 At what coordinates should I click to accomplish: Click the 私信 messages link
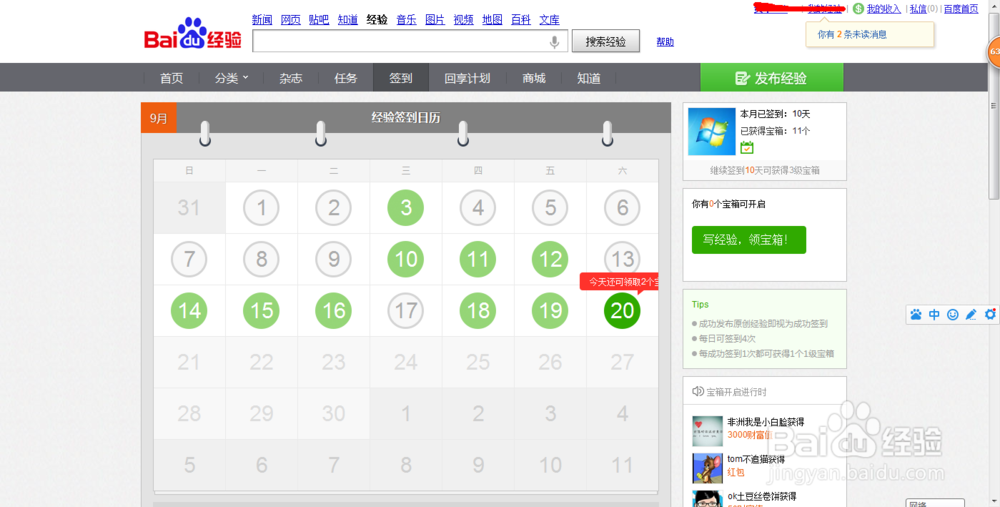(x=918, y=9)
